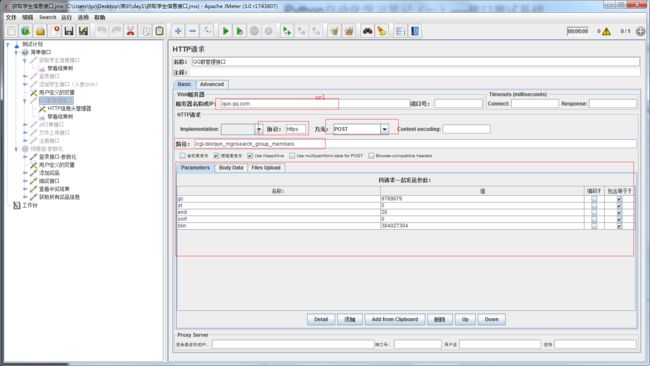Viewport: 650px width, 366px height.
Task: Click the grey Stop icon
Action: (x=255, y=31)
